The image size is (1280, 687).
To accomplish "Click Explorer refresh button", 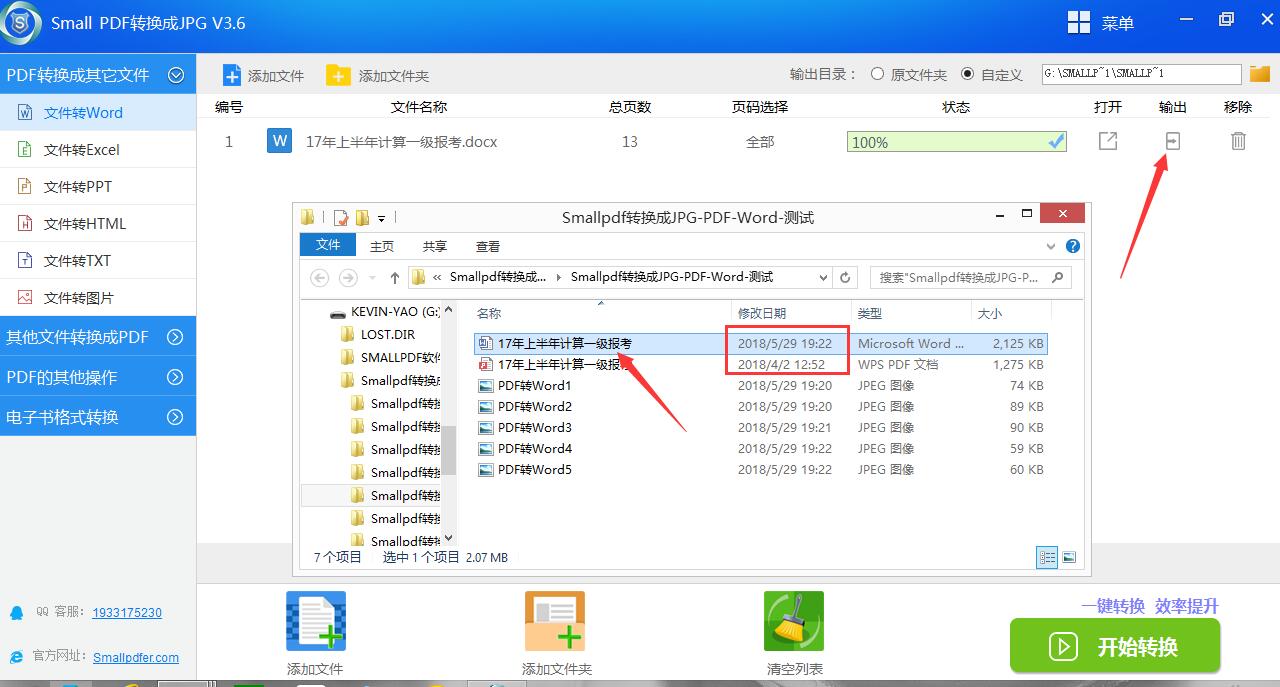I will point(846,278).
